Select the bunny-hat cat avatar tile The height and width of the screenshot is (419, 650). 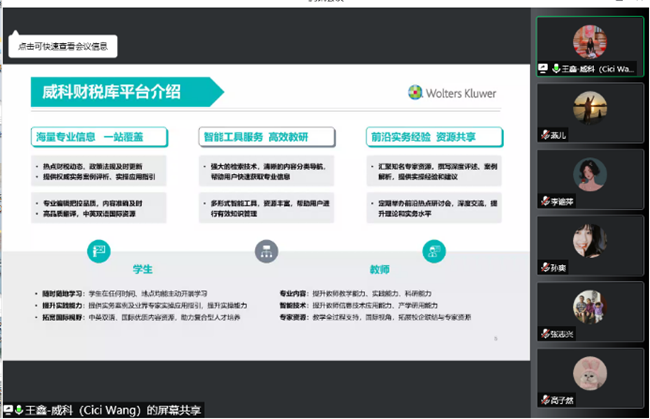[590, 378]
